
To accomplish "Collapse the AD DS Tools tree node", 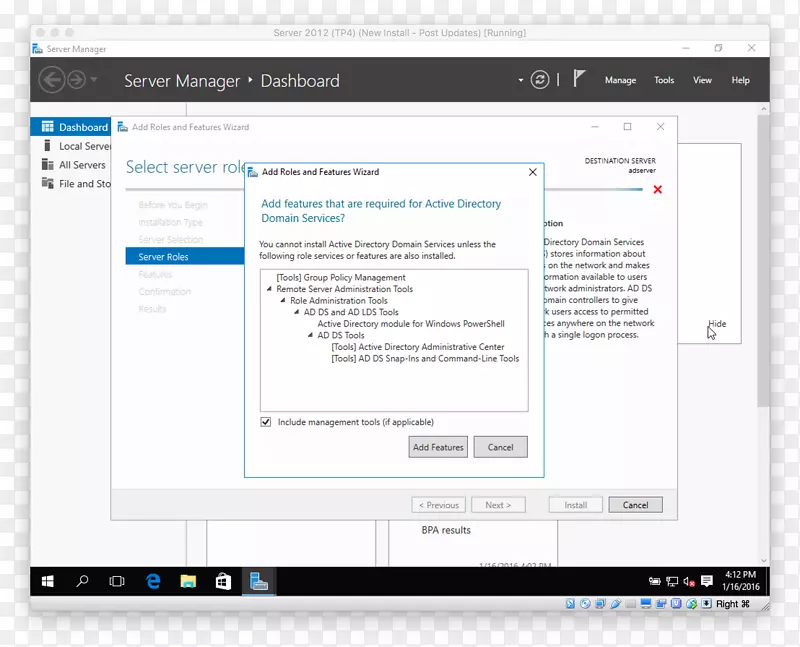I will click(x=311, y=335).
